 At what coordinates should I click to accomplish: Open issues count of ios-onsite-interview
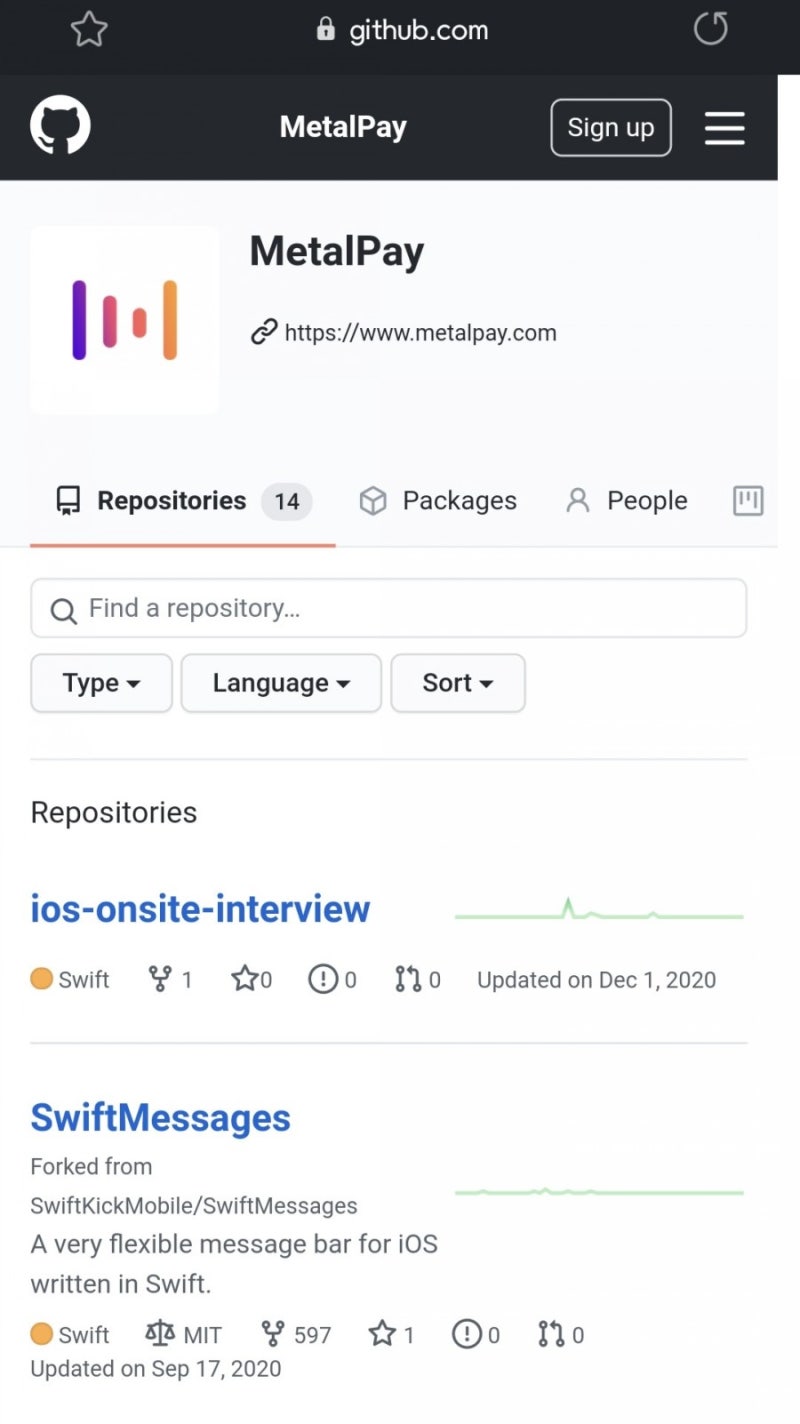pyautogui.click(x=333, y=980)
